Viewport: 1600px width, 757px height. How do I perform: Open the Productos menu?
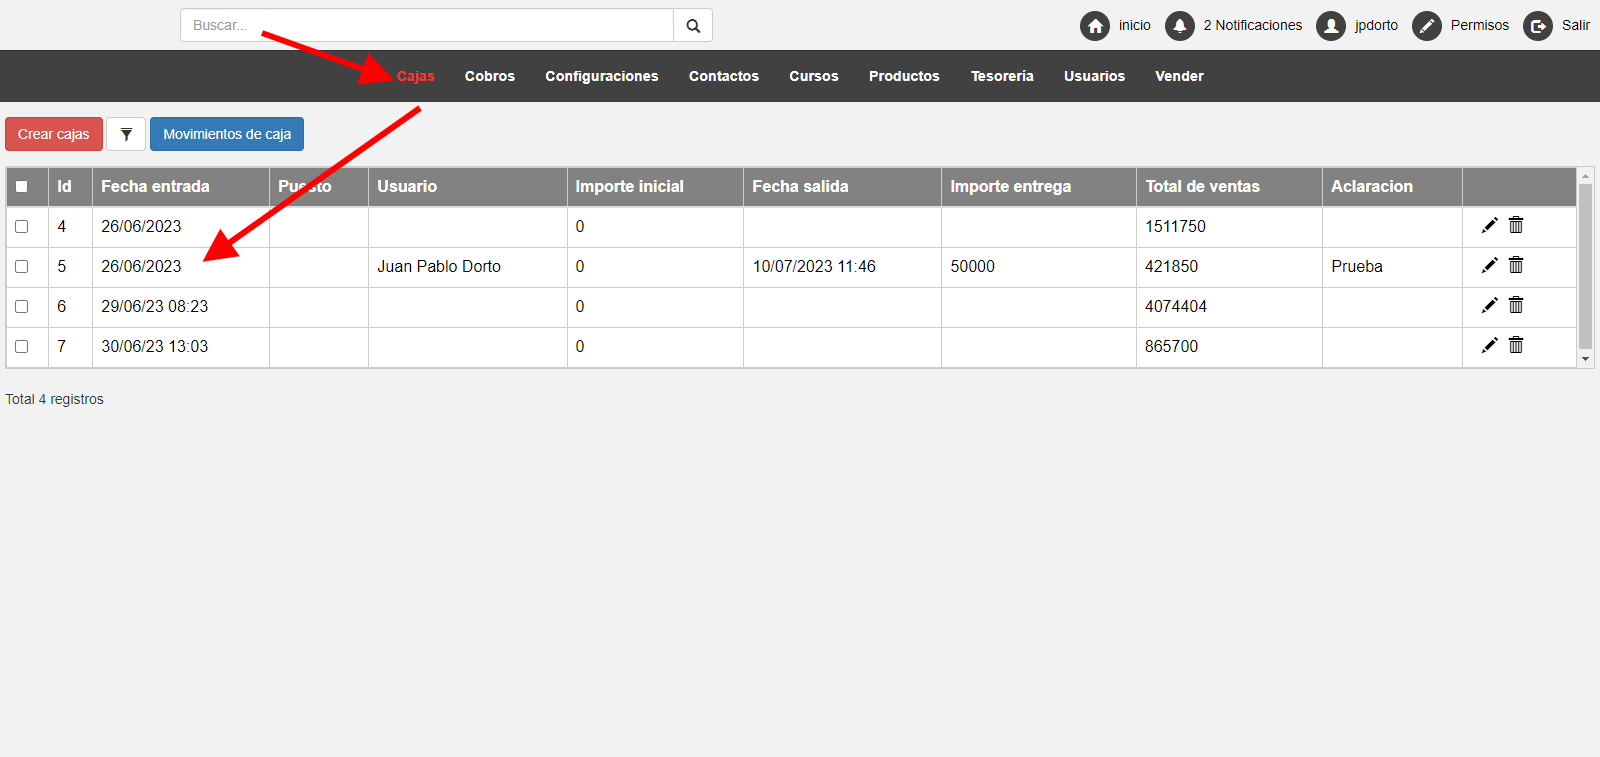tap(904, 76)
